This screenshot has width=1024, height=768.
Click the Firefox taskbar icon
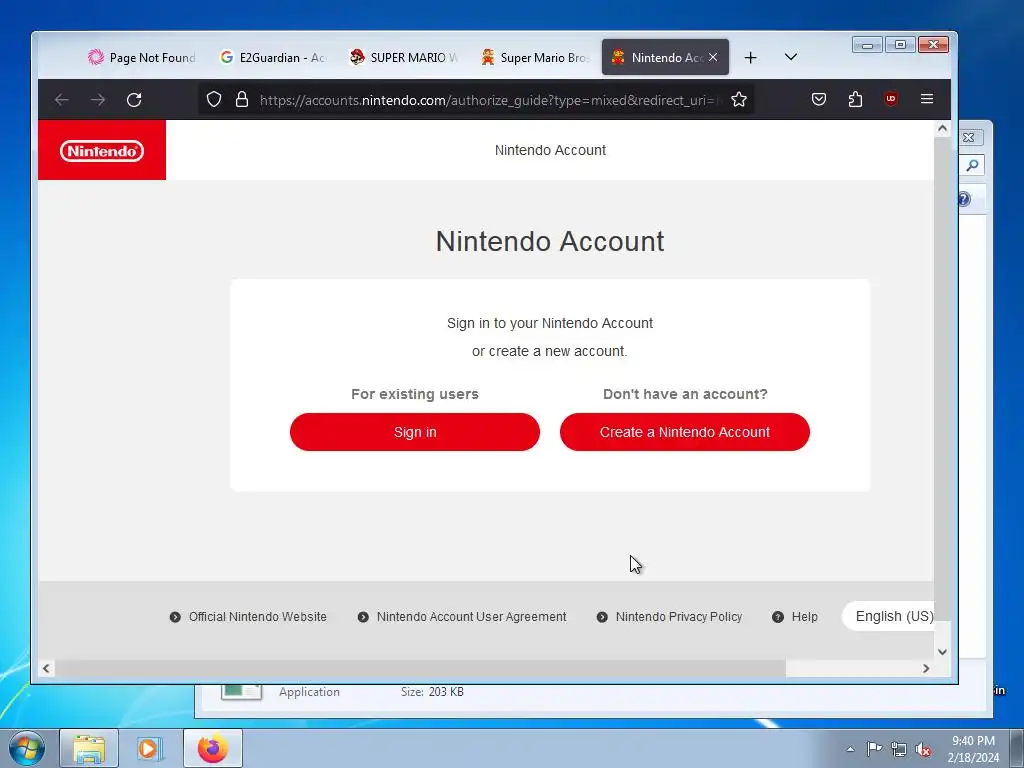213,748
